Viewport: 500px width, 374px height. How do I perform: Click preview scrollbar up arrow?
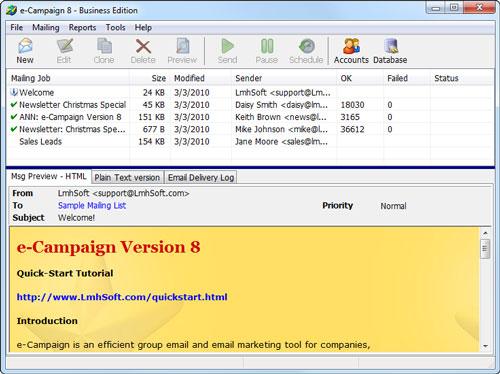pos(485,233)
